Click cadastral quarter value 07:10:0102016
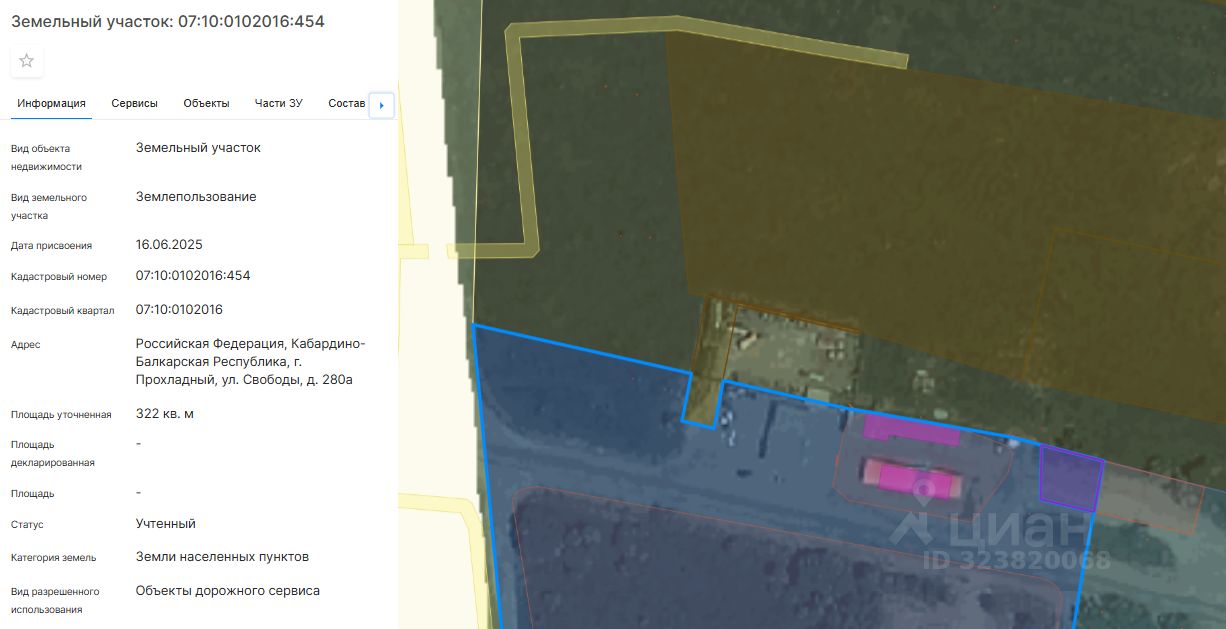The image size is (1226, 629). [x=179, y=309]
